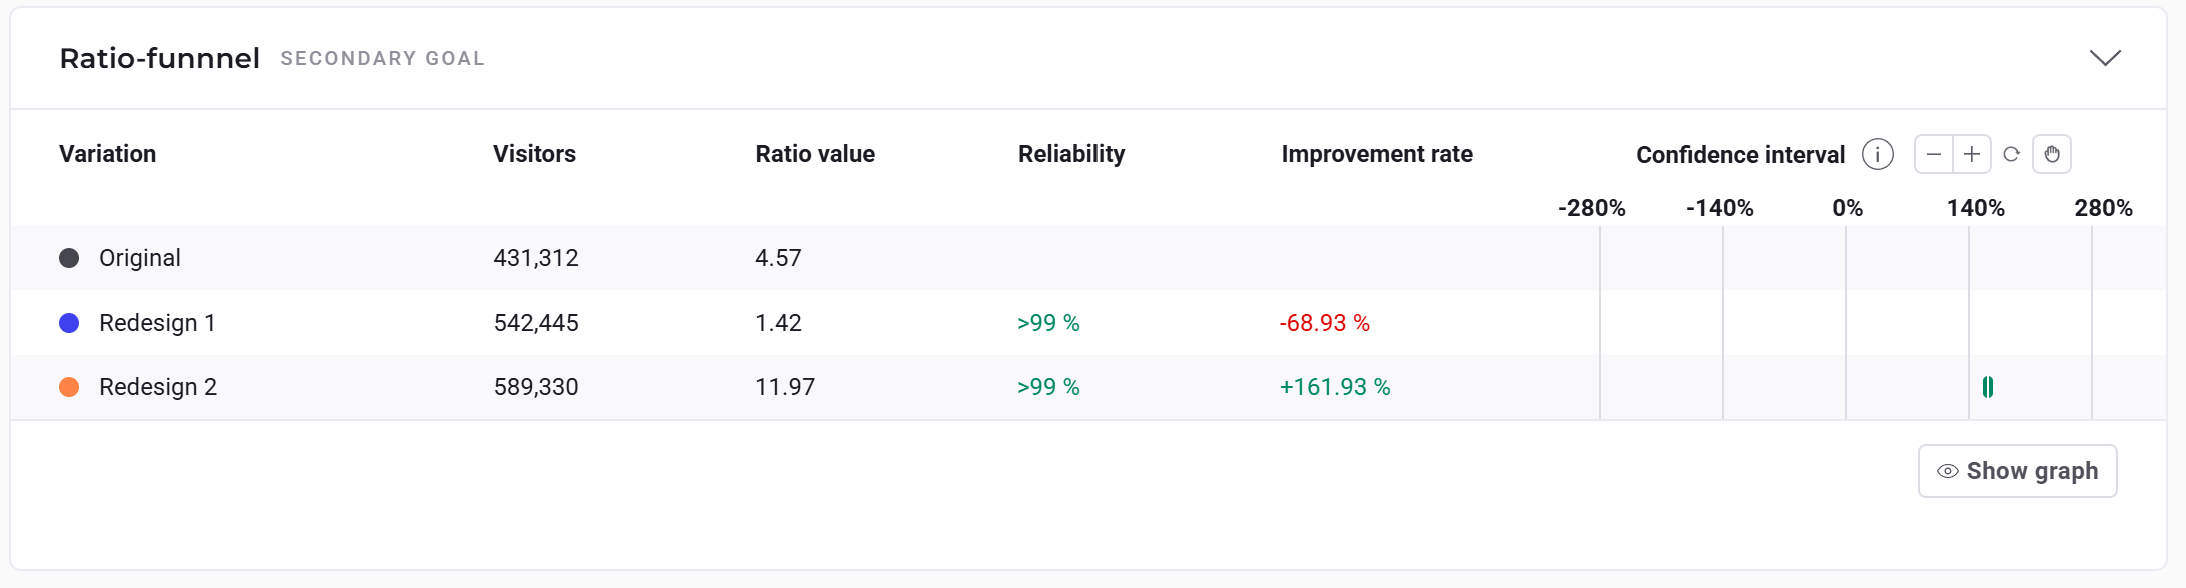Click the Original variation name
Screen dimensions: 2186x588
tap(140, 258)
